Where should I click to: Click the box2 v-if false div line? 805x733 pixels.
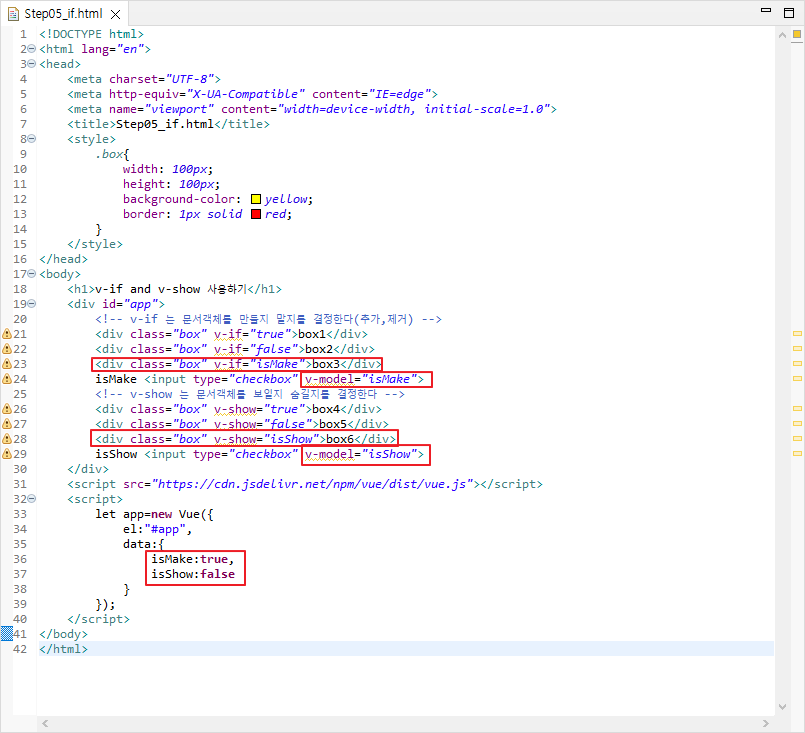click(235, 349)
